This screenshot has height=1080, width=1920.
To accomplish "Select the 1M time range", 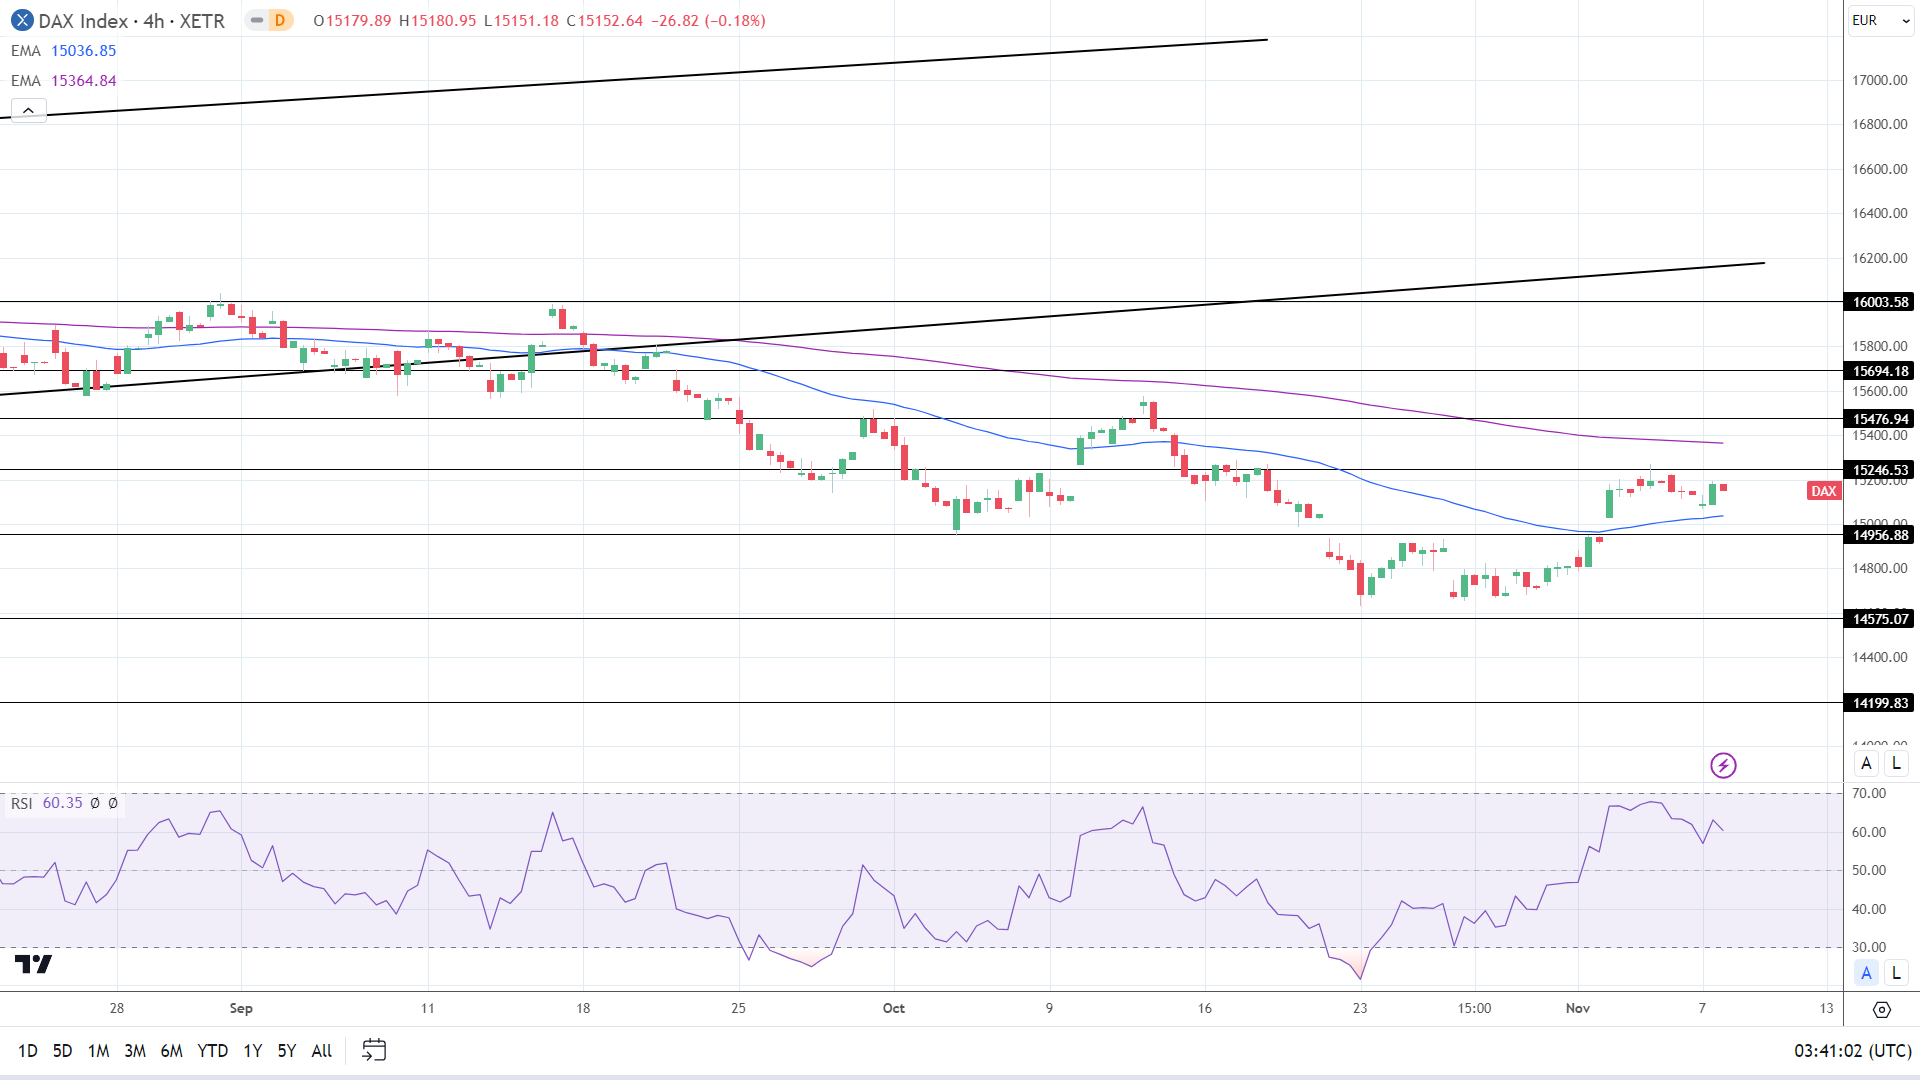I will [x=98, y=1051].
